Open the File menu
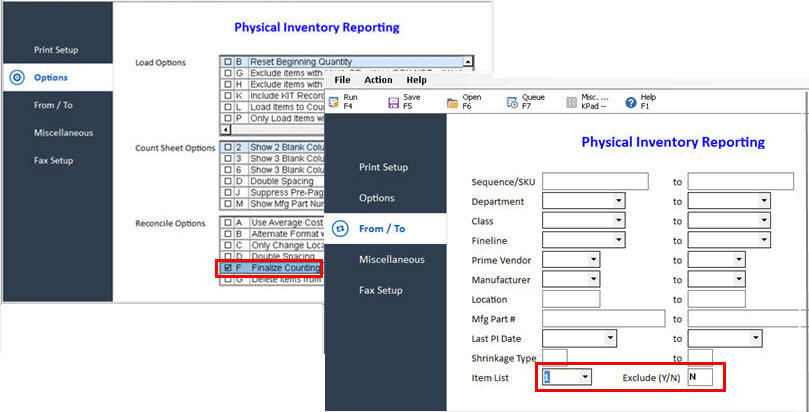The image size is (809, 412). click(343, 80)
